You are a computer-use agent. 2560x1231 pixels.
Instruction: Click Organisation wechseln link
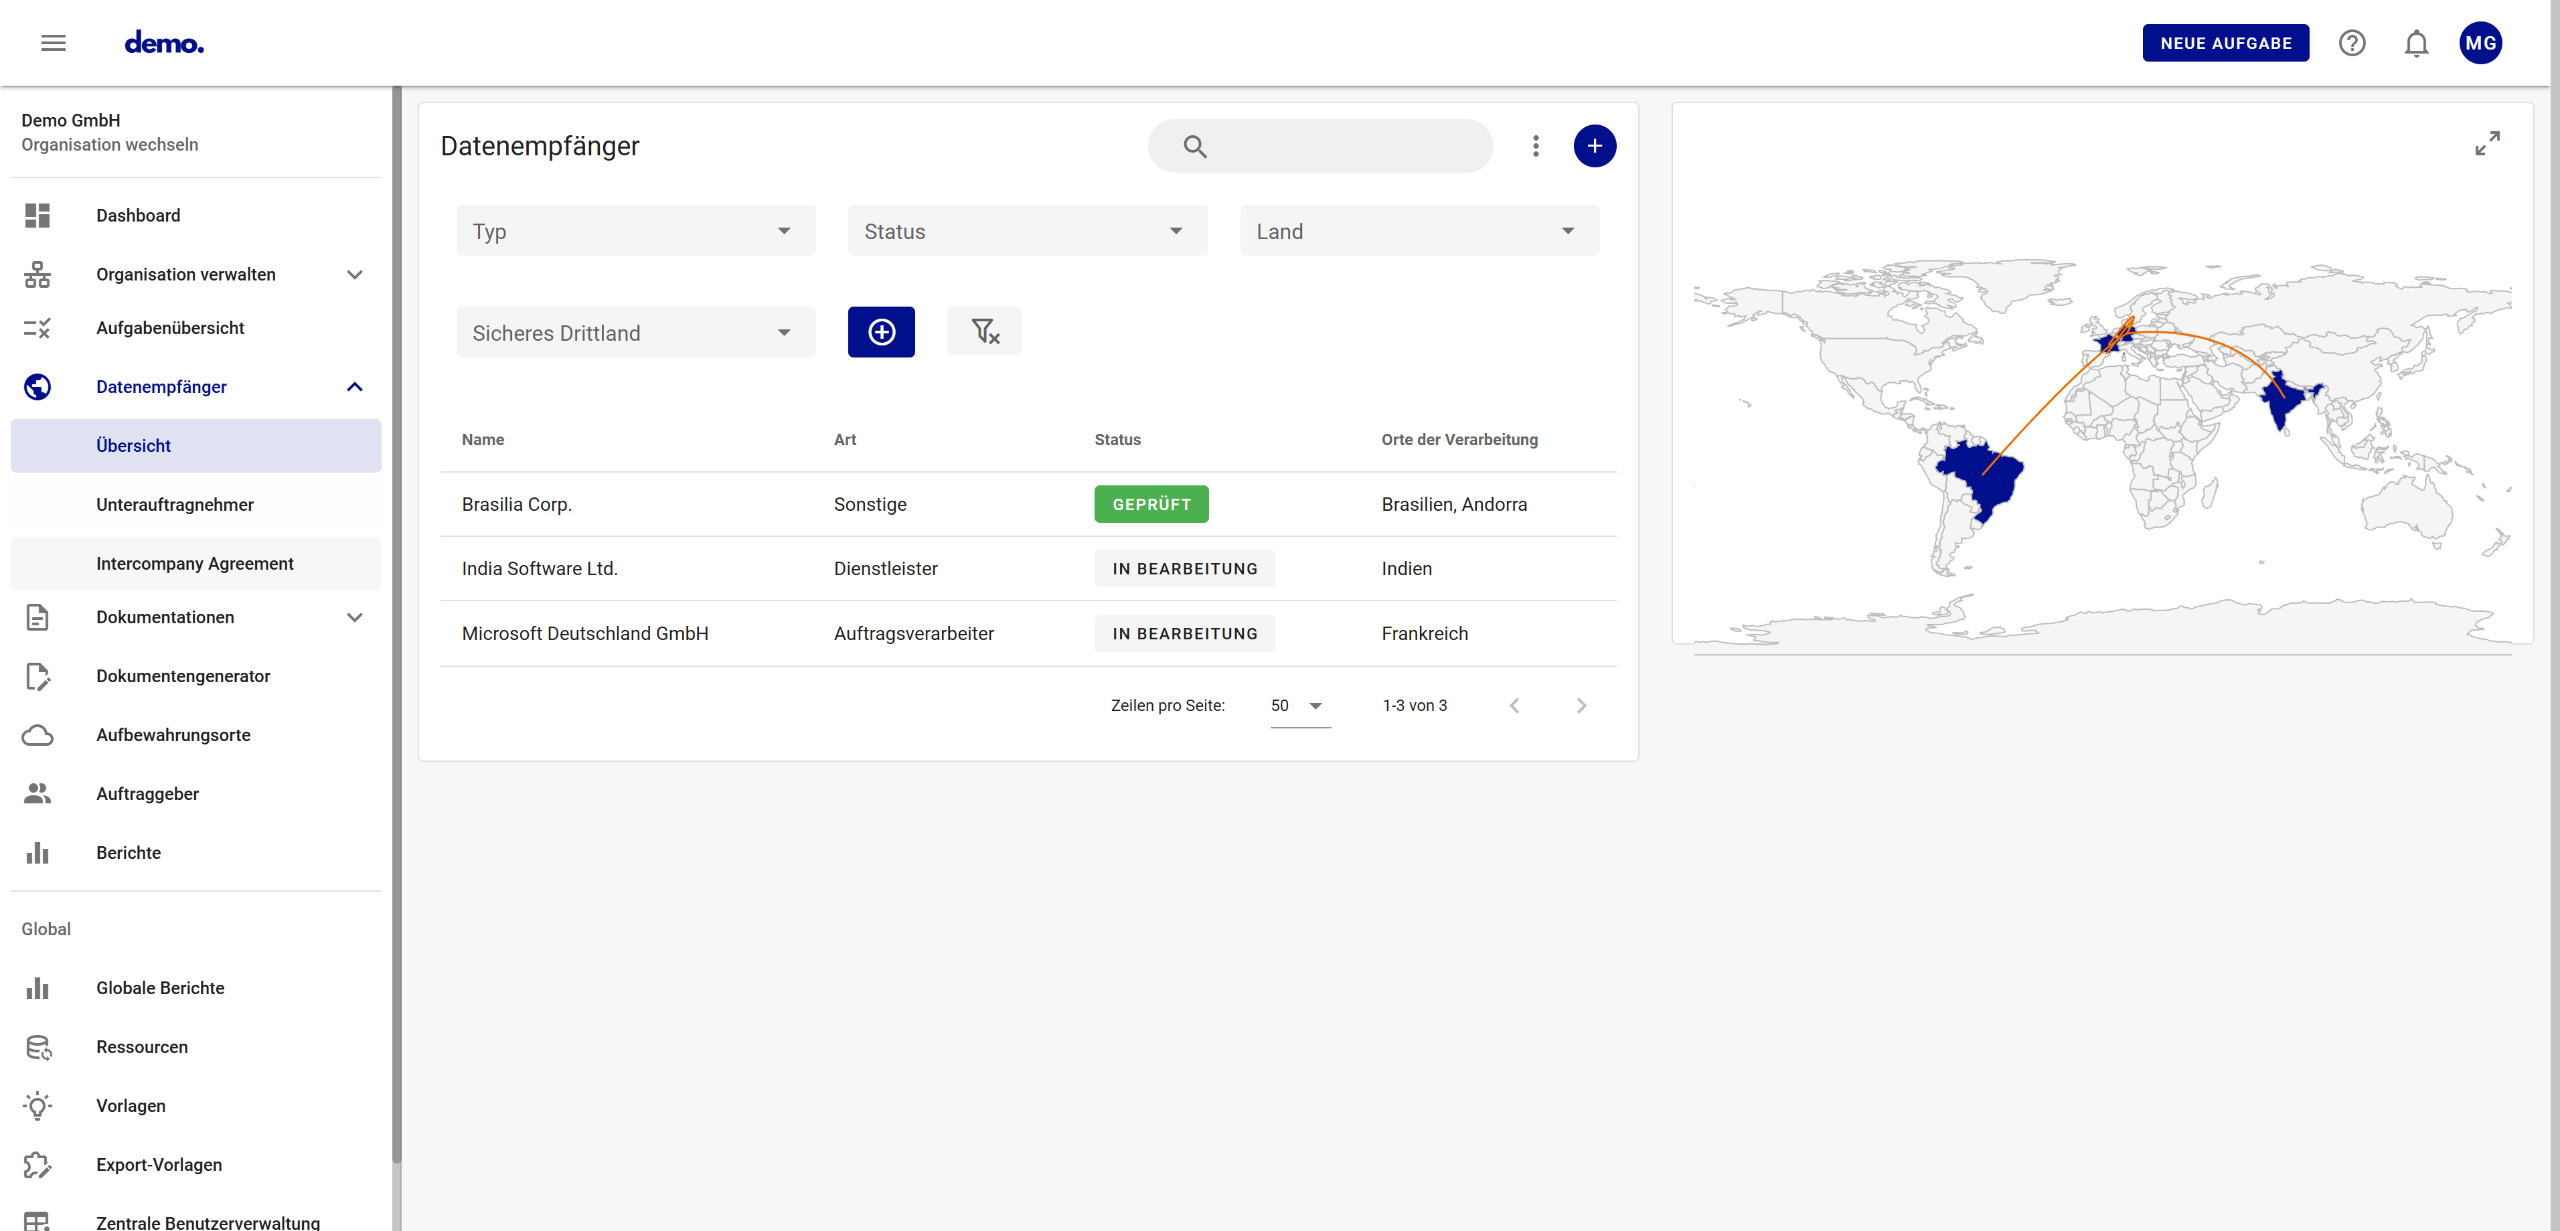110,145
